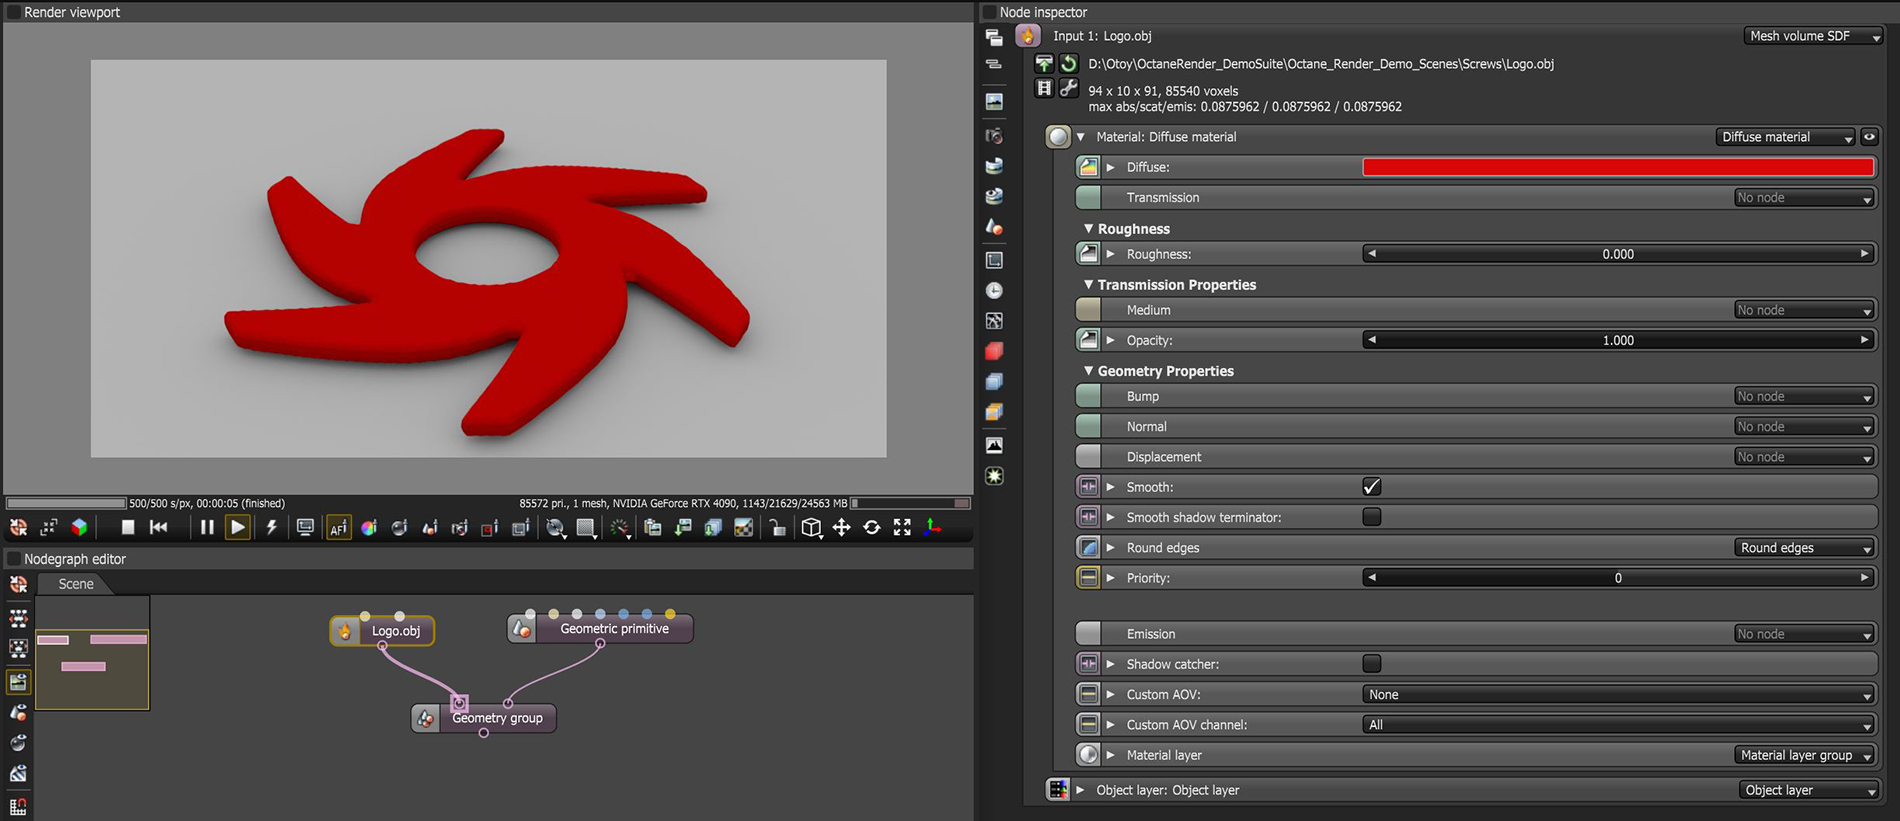Click the clock icon in inspector sidebar
The width and height of the screenshot is (1900, 821).
994,290
